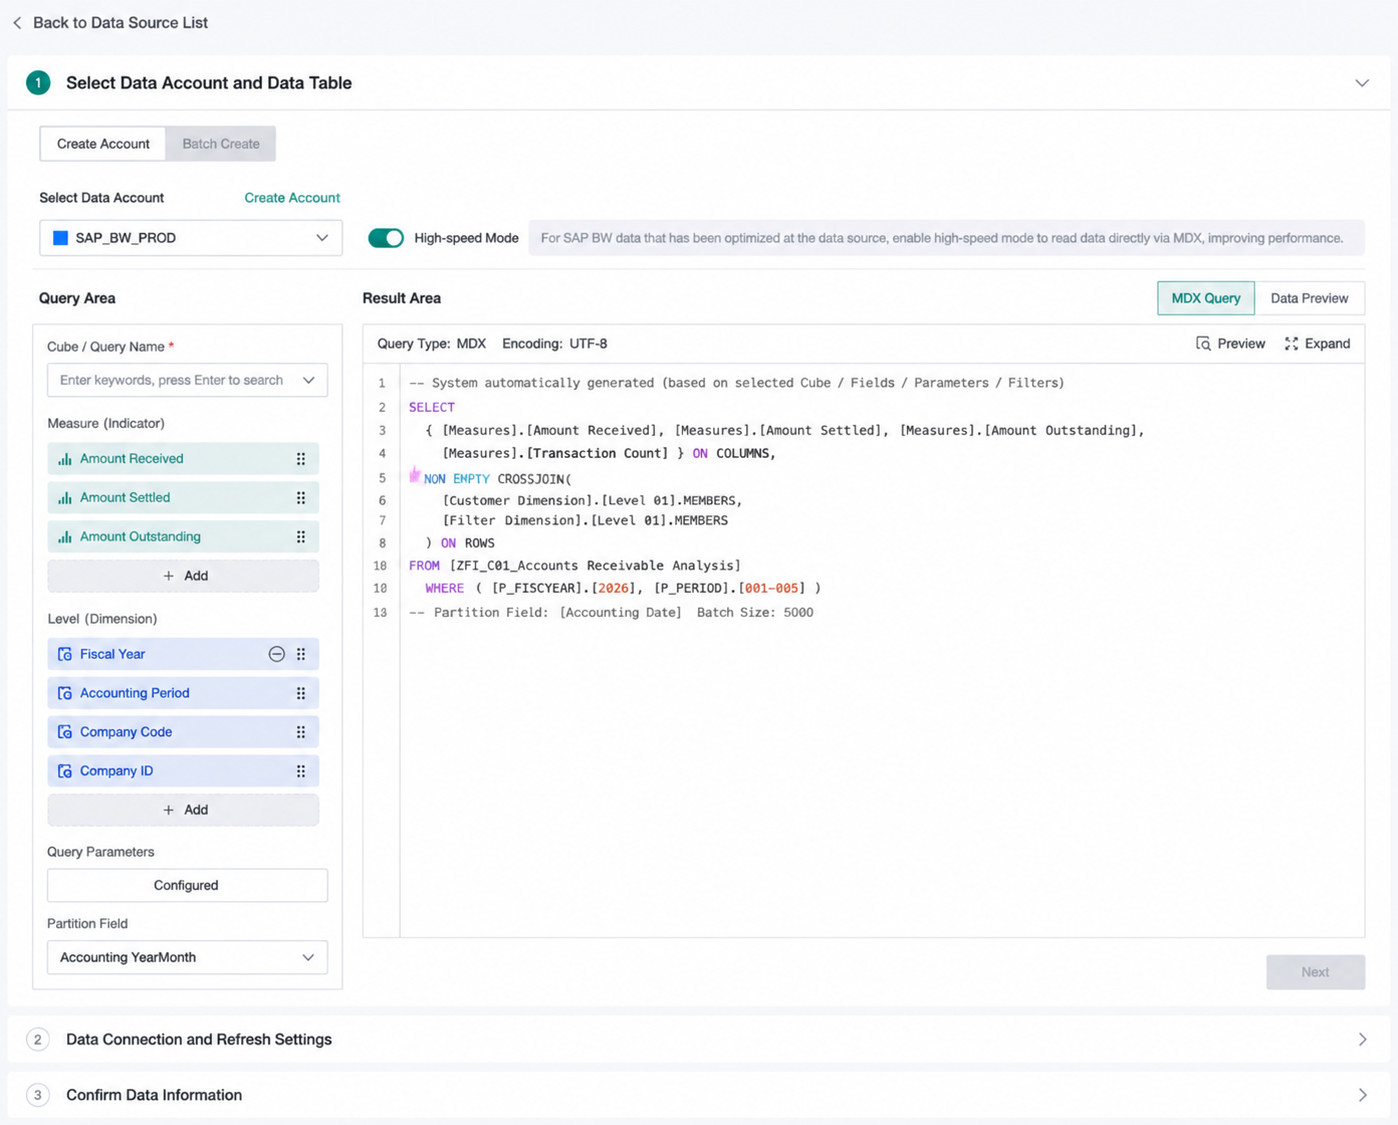This screenshot has width=1398, height=1125.
Task: Click the Next button
Action: click(x=1315, y=972)
